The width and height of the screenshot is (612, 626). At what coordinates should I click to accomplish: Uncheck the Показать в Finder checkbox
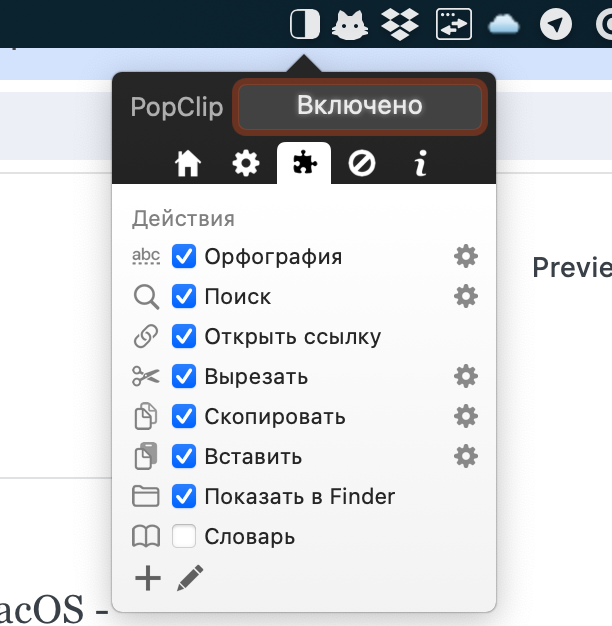(184, 496)
